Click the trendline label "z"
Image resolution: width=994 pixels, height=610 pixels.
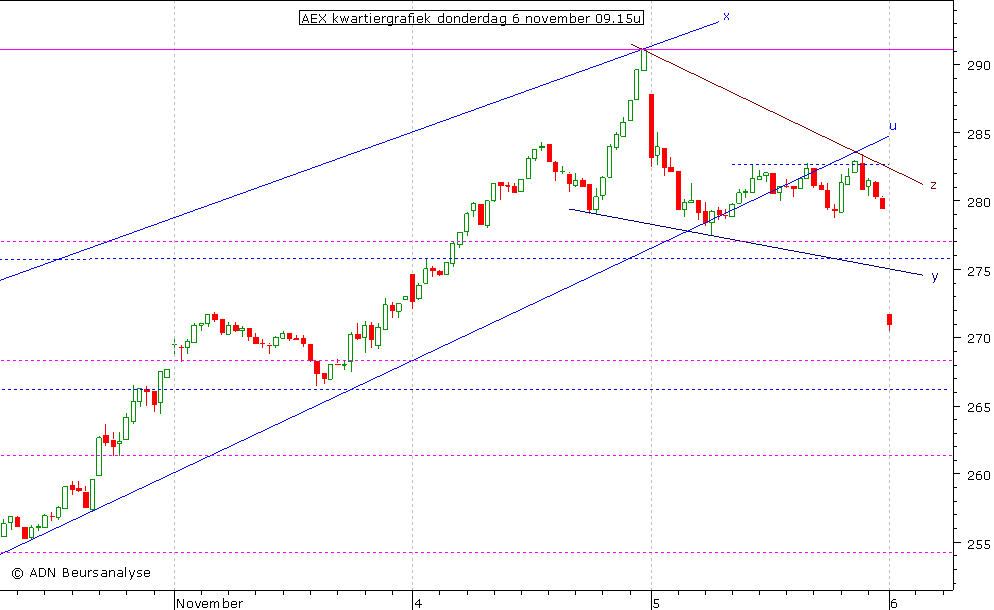click(933, 185)
